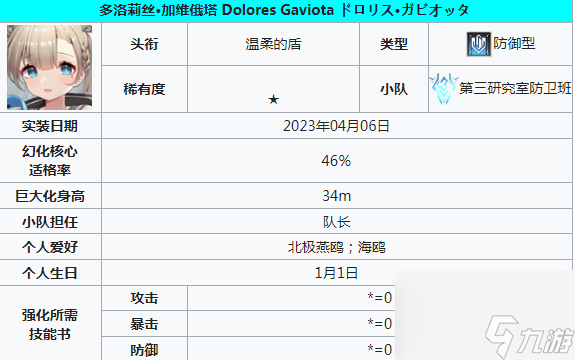This screenshot has height=360, width=575.
Task: Click the 防御 skill book row label
Action: [144, 350]
